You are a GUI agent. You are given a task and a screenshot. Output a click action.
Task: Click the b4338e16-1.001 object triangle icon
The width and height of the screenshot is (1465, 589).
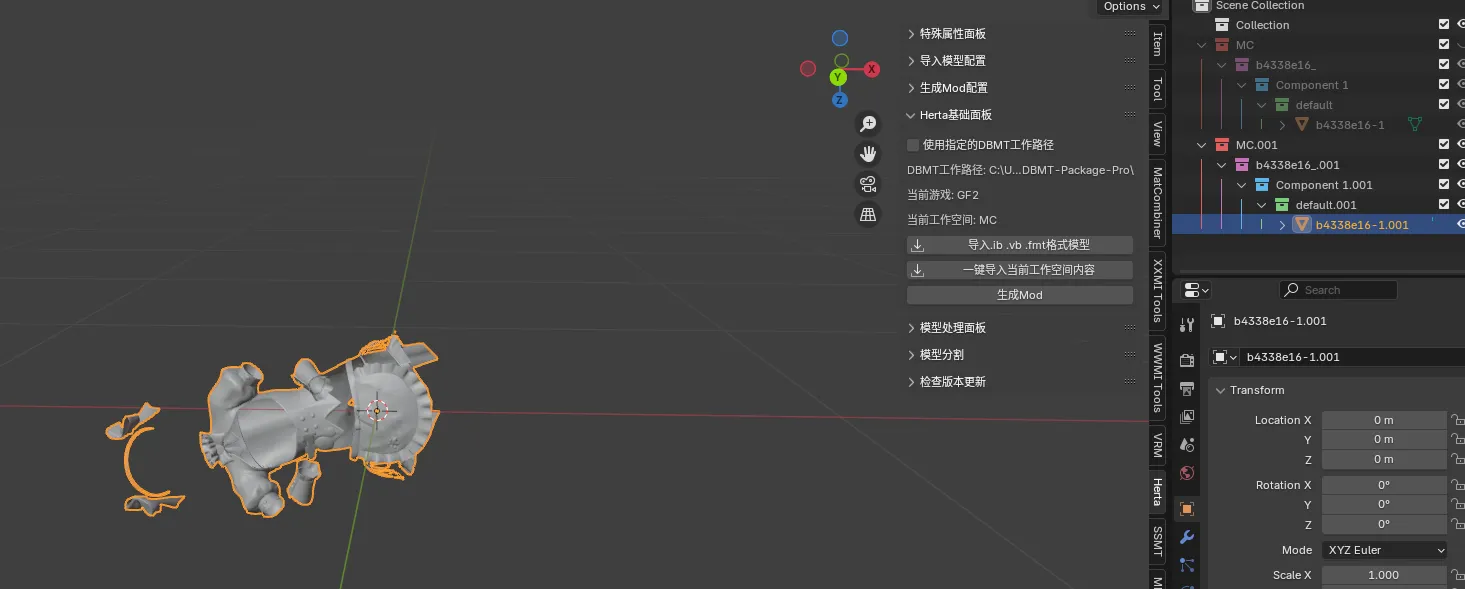tap(1301, 225)
